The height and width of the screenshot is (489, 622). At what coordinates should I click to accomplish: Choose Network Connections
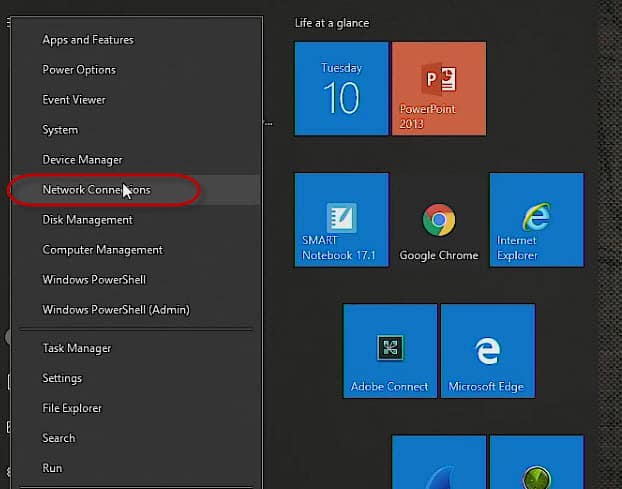coord(136,190)
